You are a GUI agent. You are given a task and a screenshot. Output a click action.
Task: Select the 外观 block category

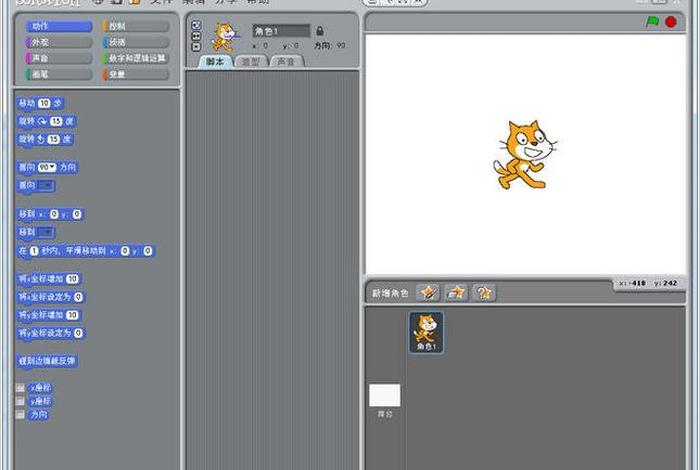coord(58,42)
